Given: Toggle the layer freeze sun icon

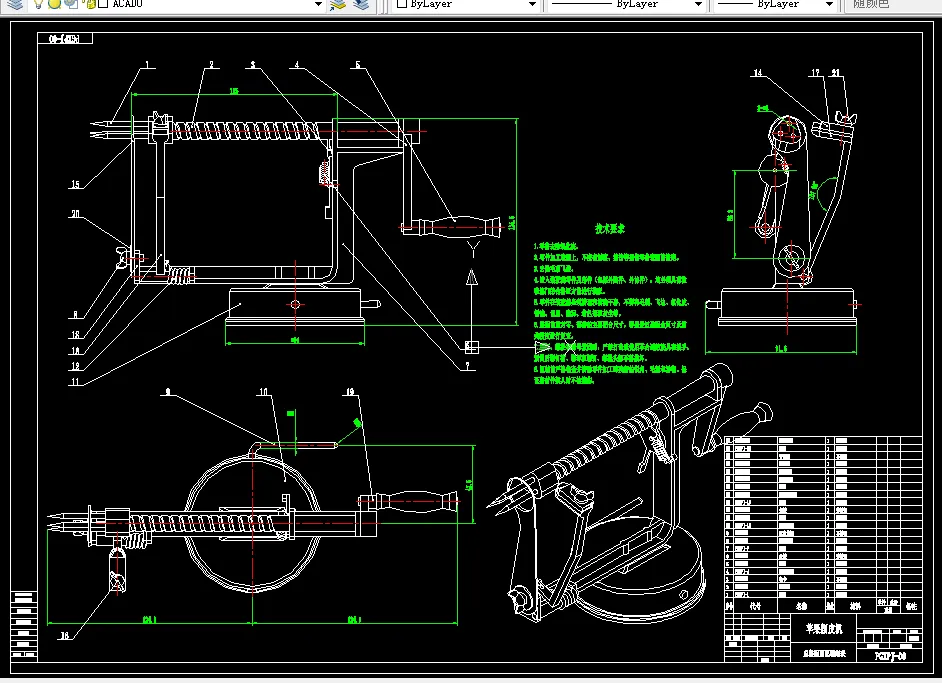Looking at the screenshot, I should (54, 4).
